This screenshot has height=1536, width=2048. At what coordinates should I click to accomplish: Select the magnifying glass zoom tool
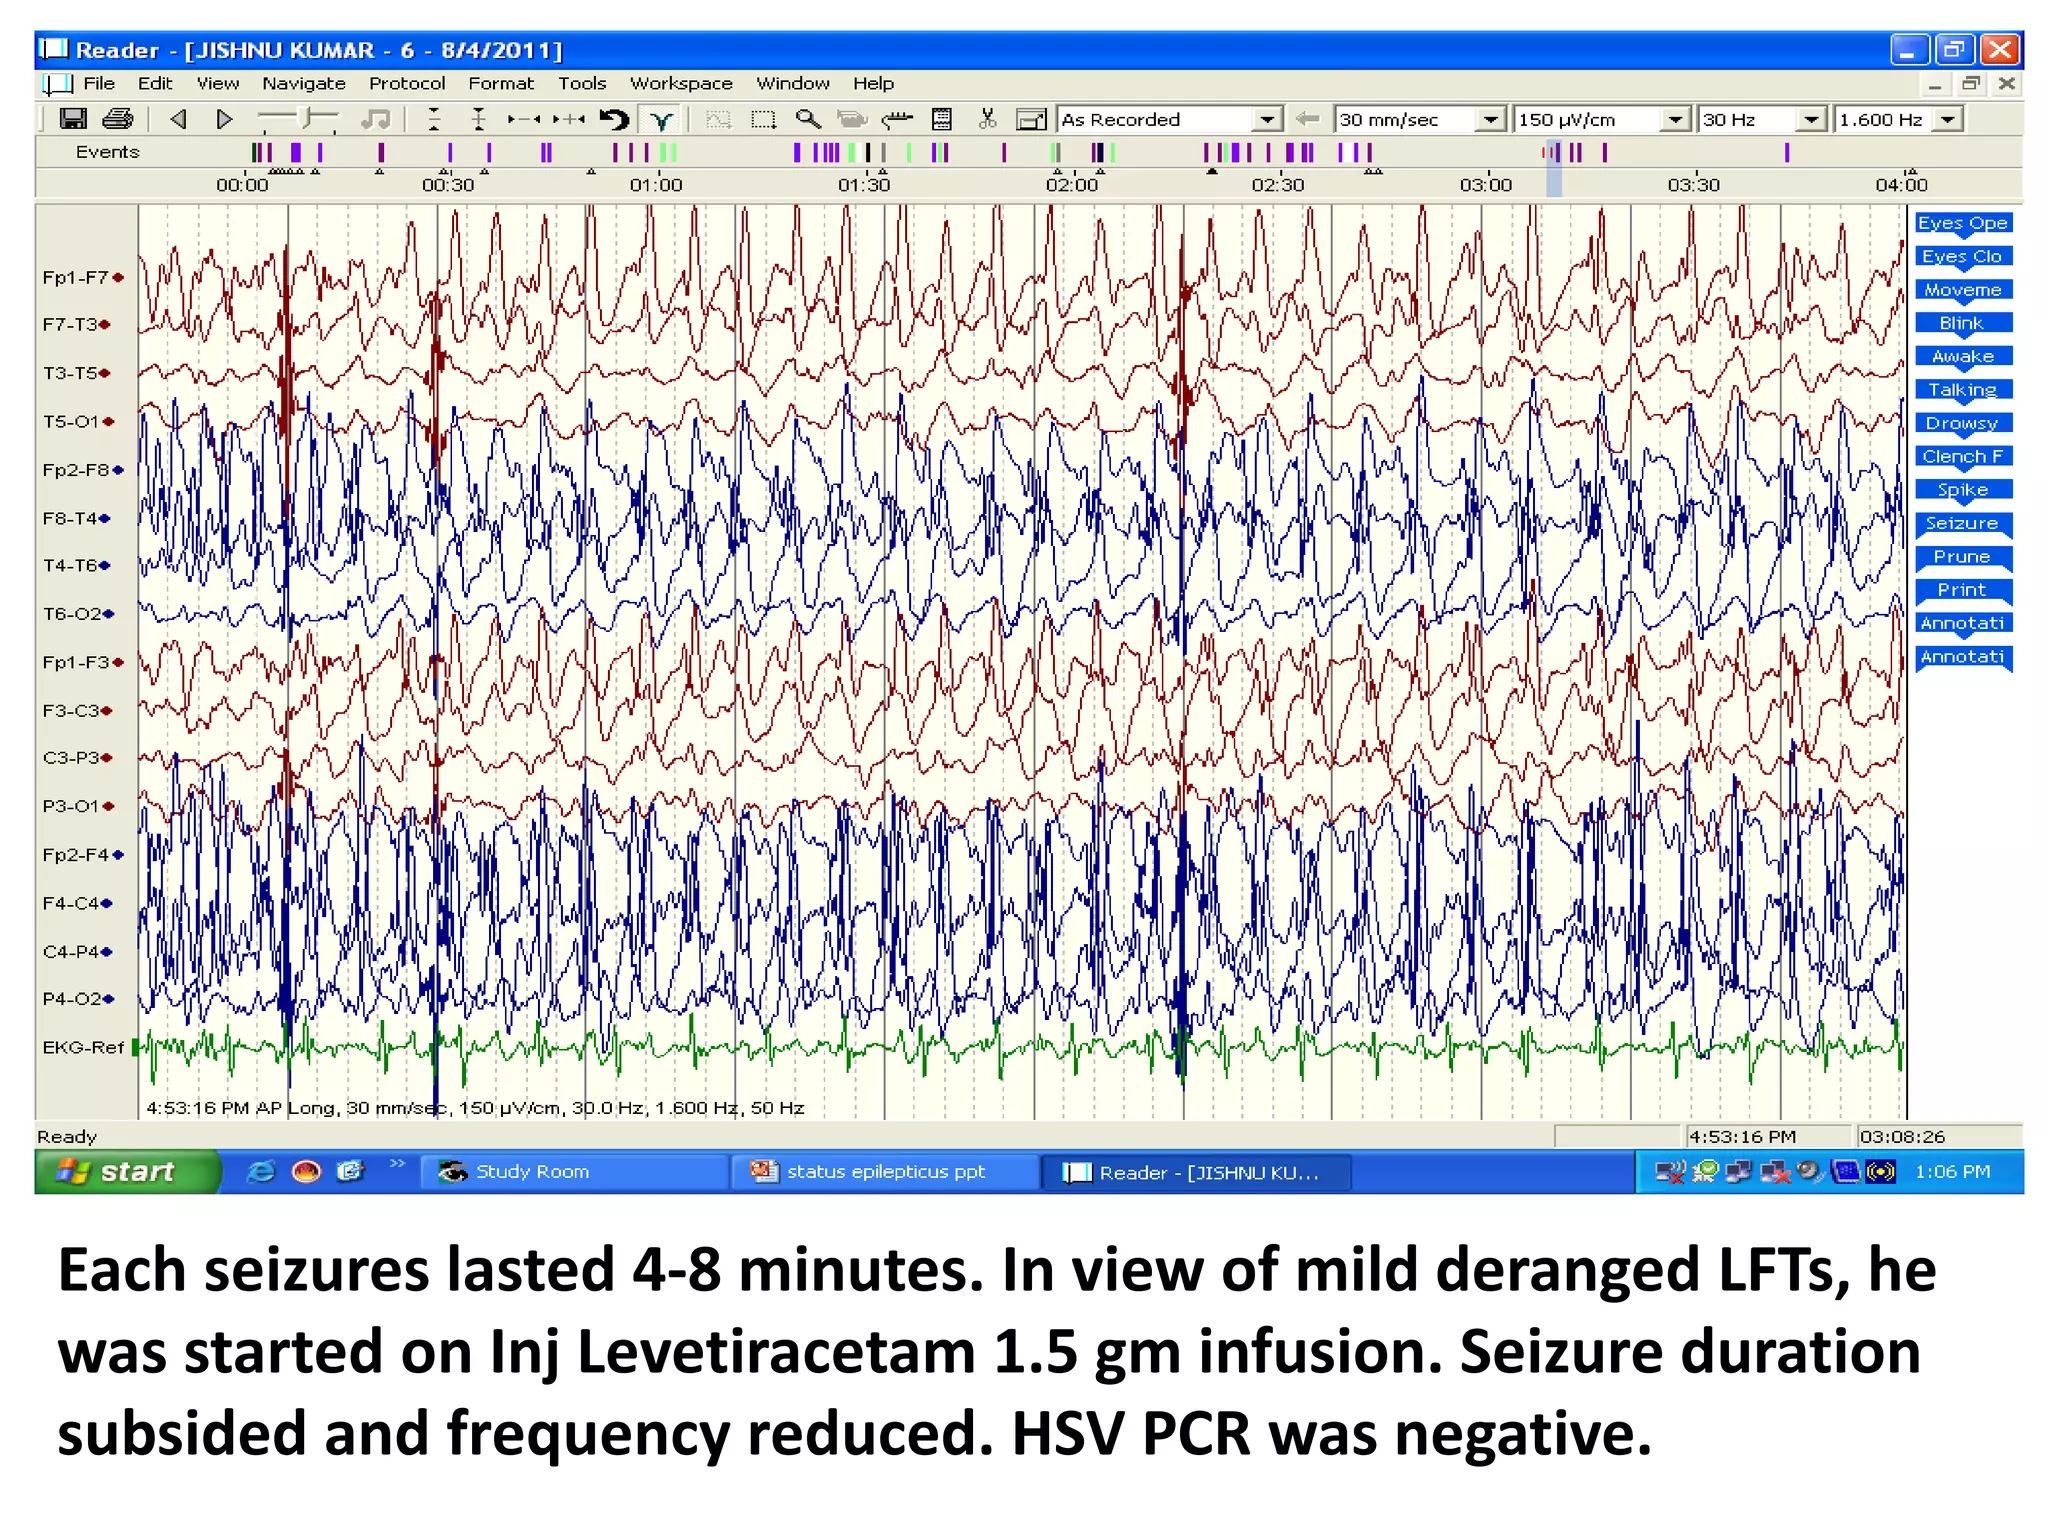click(808, 119)
